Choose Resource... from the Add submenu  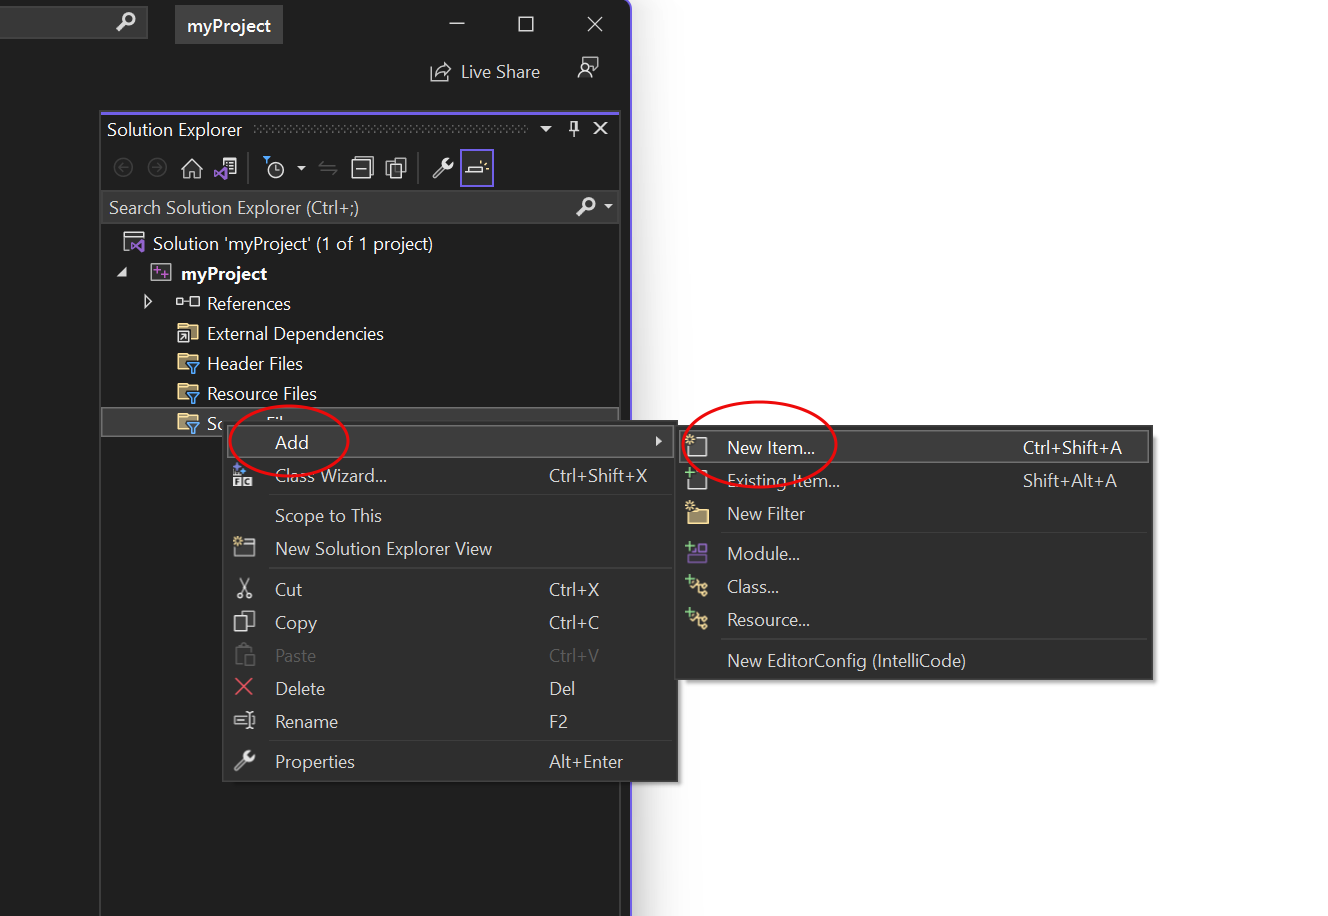point(914,620)
